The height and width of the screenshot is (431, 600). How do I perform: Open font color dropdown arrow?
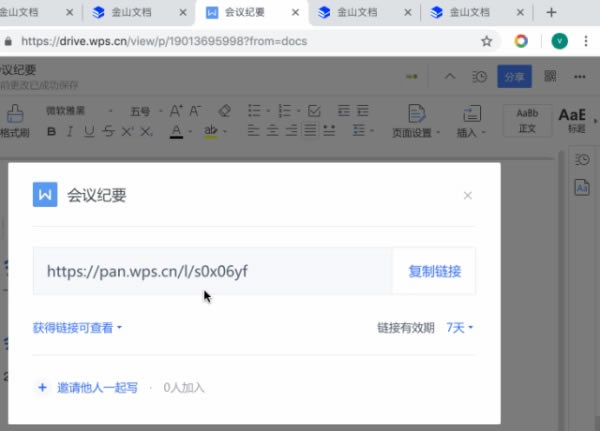(x=190, y=131)
